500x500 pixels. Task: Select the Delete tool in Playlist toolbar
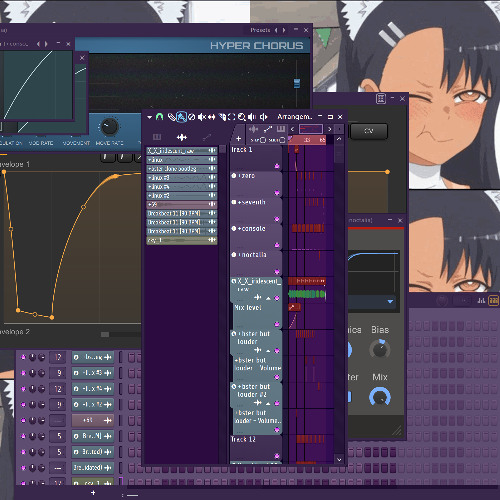pos(191,117)
